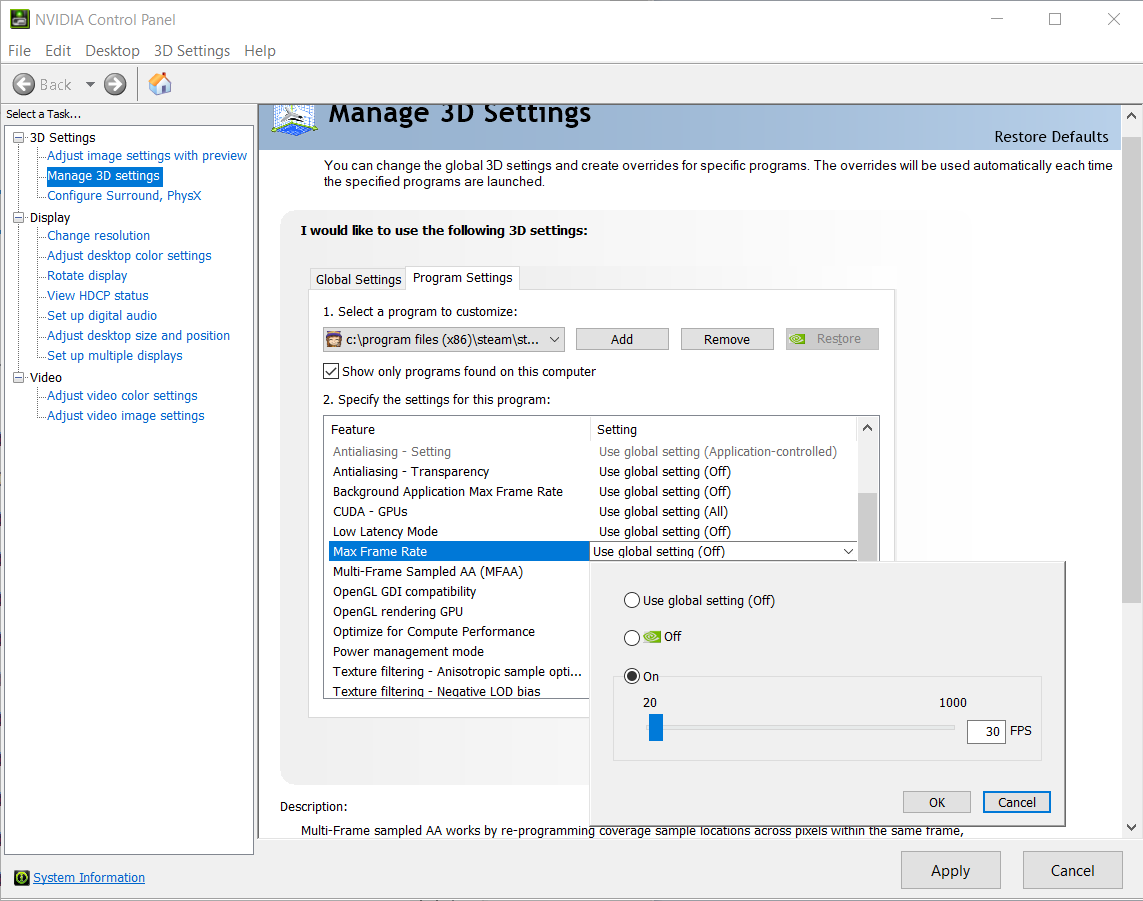This screenshot has height=901, width=1143.
Task: Open 'Configure Surround, PhysX' task
Action: point(124,195)
